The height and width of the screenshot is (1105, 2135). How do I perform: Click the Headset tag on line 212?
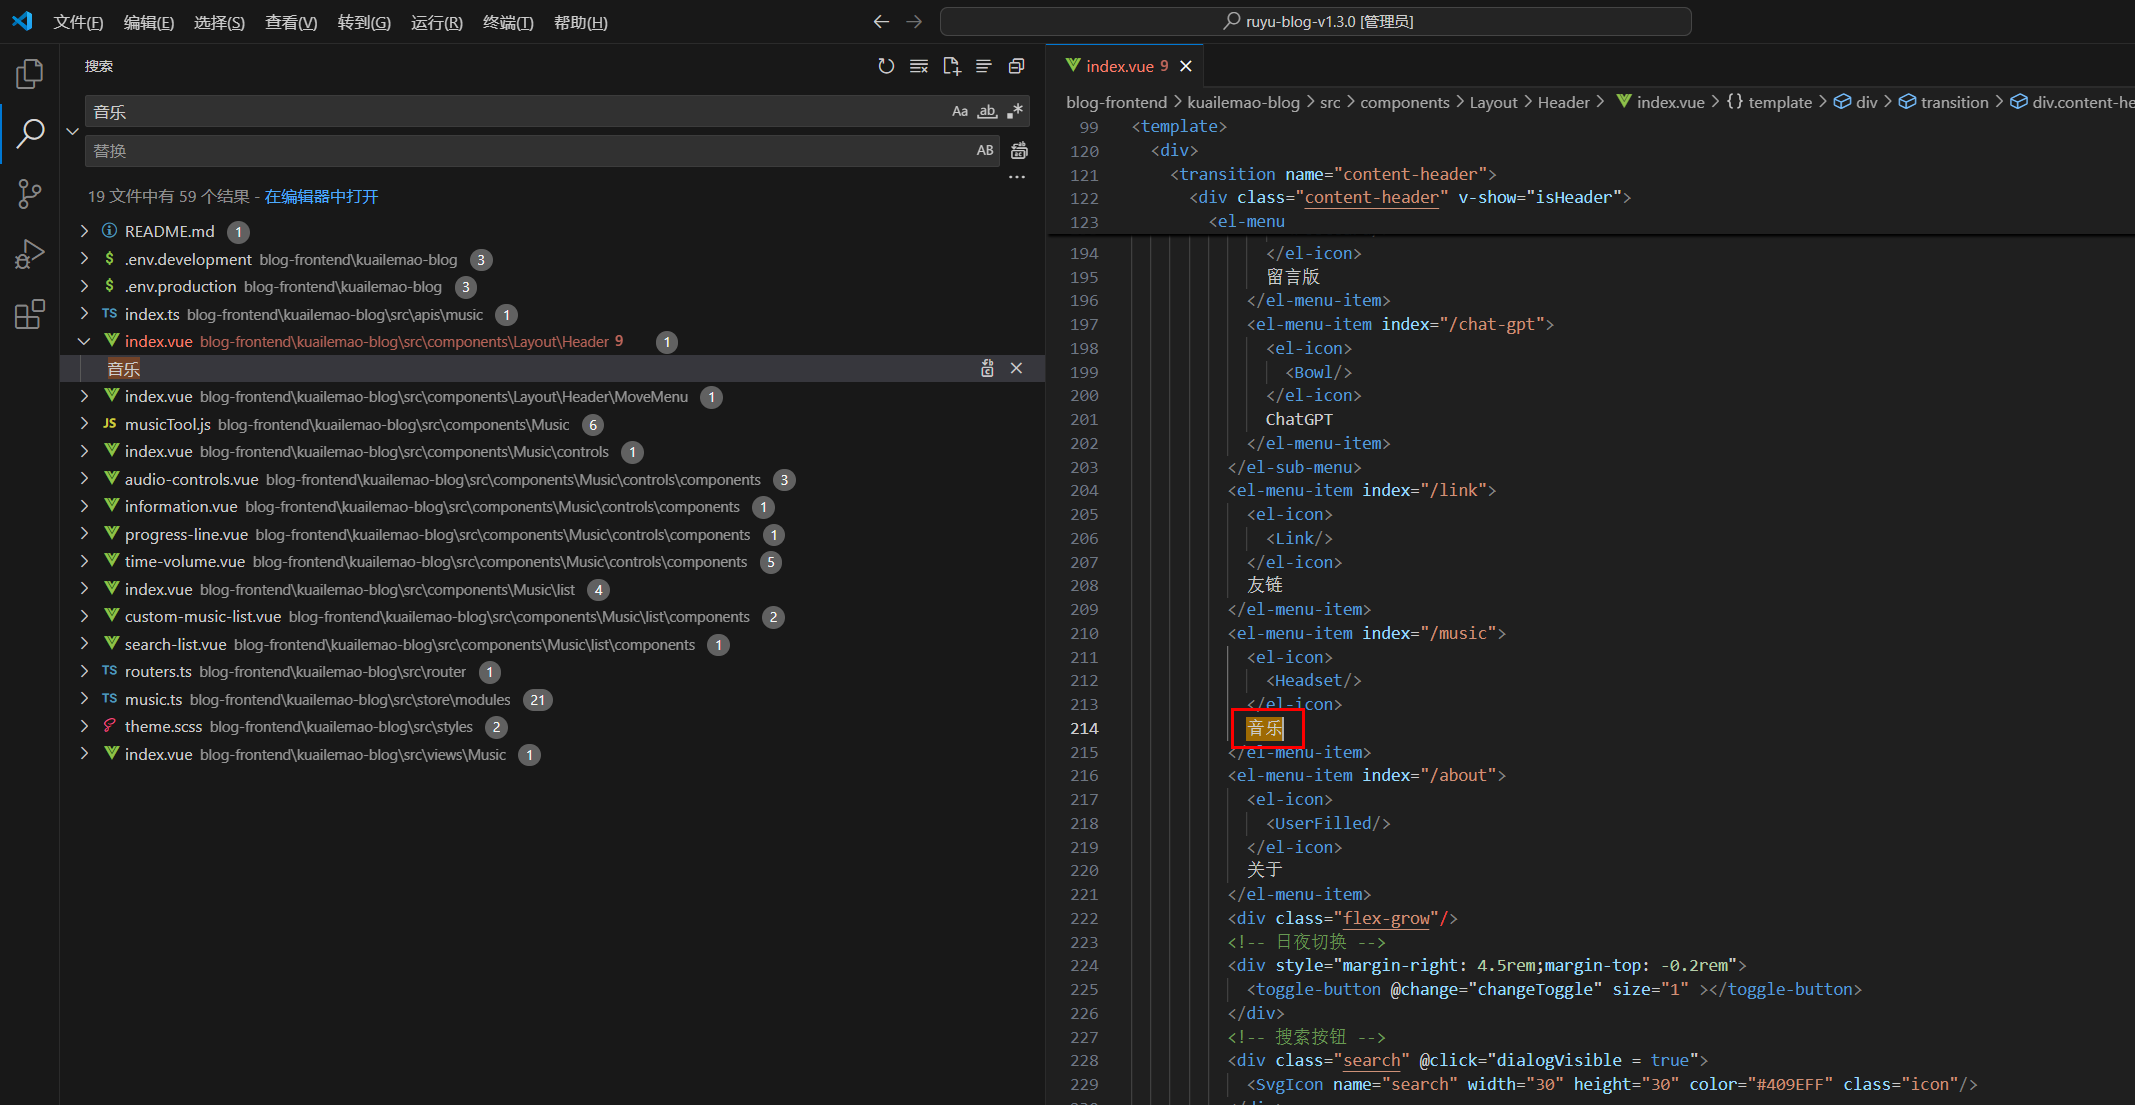pos(1313,680)
